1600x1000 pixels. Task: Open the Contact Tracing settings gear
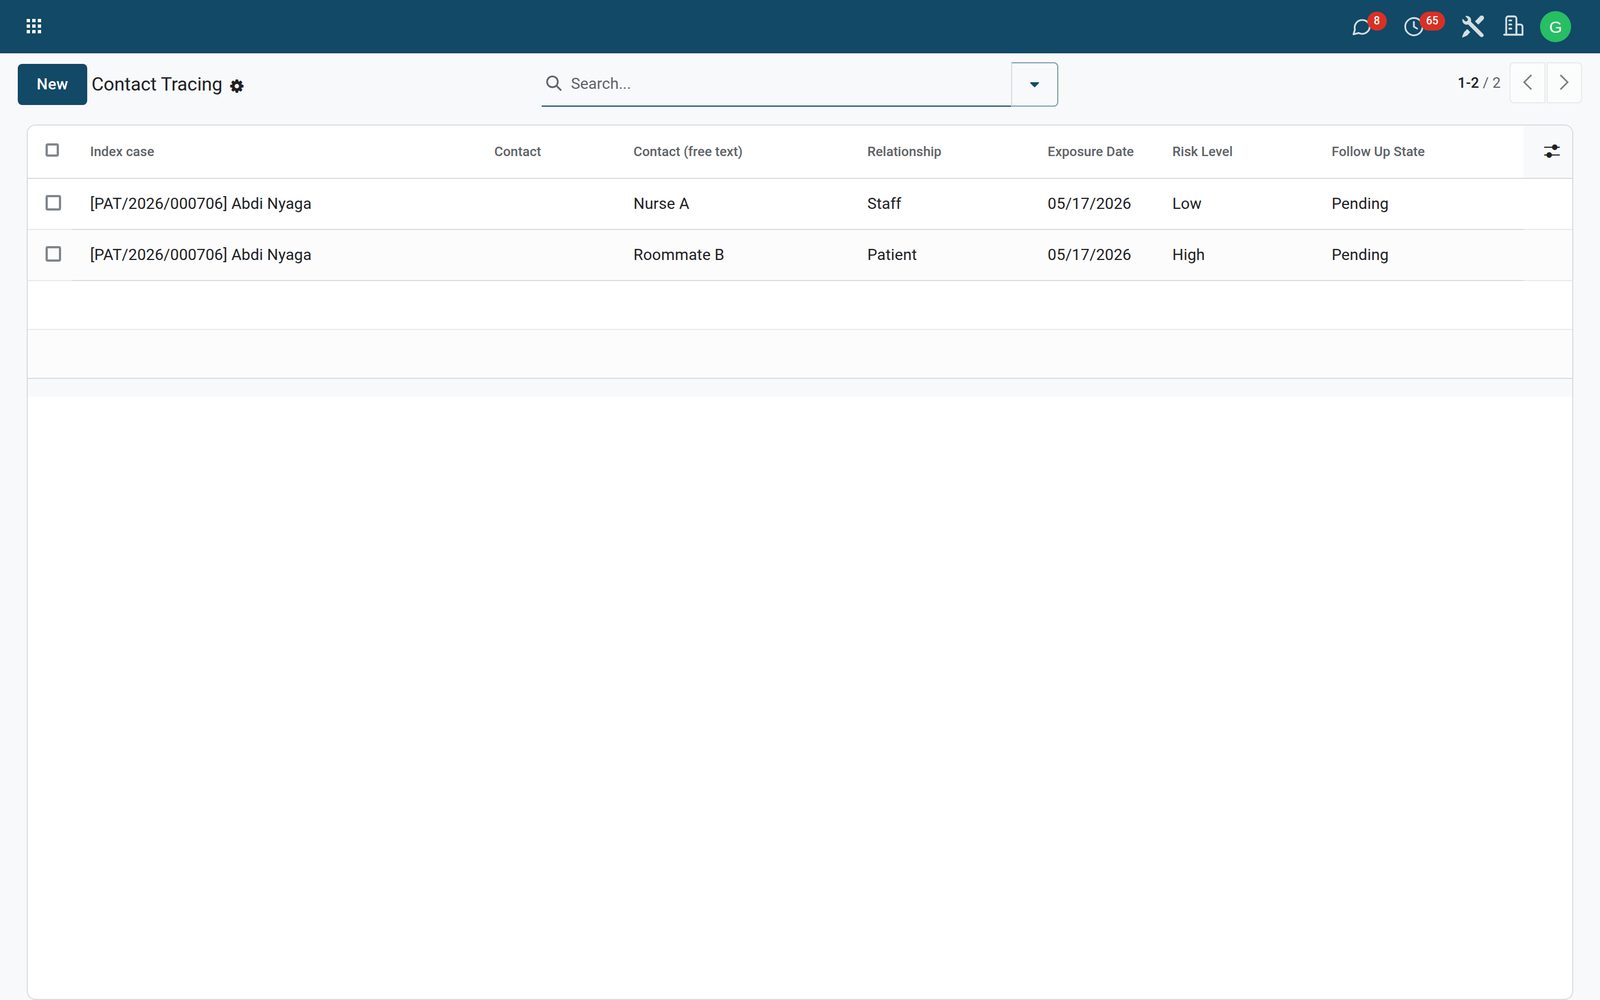point(237,86)
